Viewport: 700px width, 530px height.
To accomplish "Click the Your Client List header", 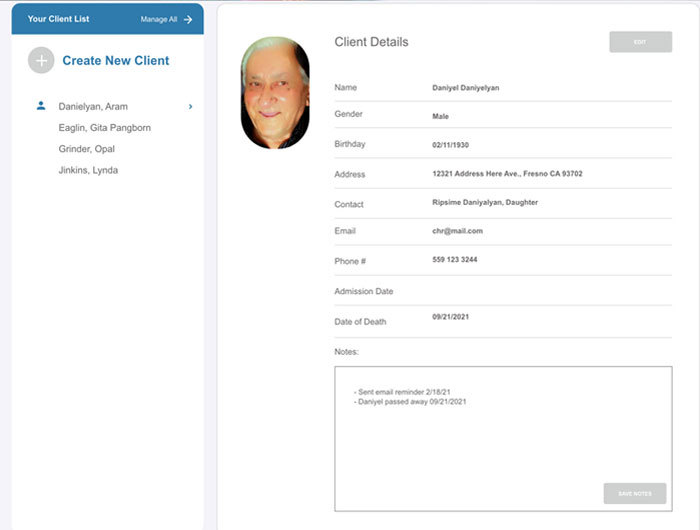I will click(x=58, y=19).
